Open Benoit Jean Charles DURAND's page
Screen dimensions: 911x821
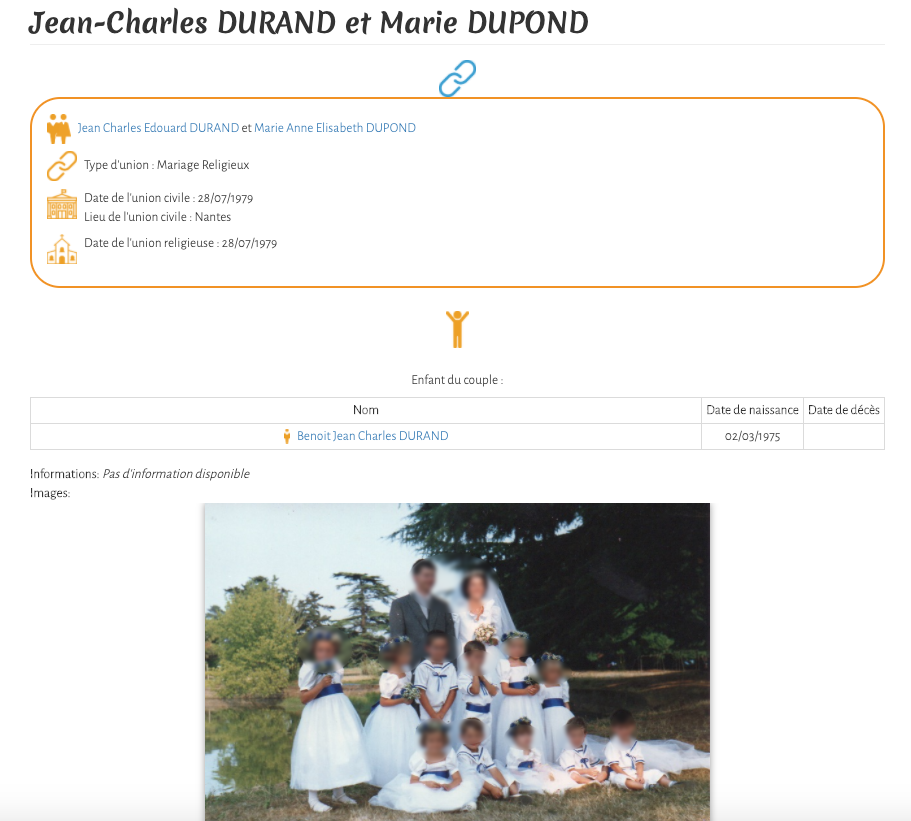pos(372,436)
